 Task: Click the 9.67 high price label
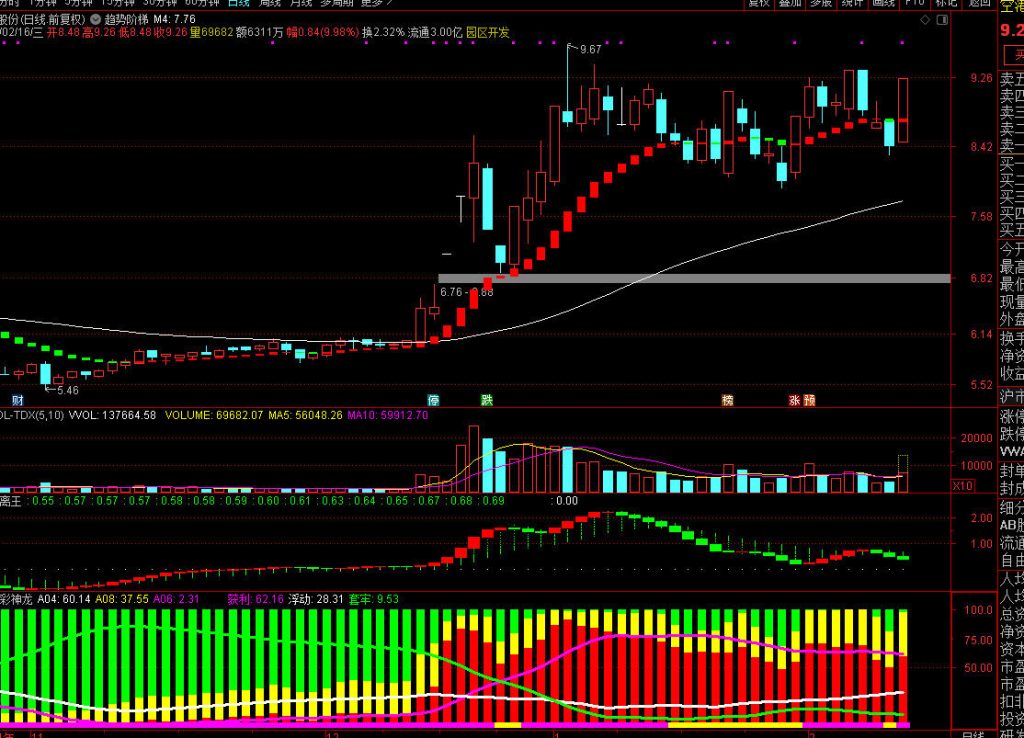[x=590, y=49]
